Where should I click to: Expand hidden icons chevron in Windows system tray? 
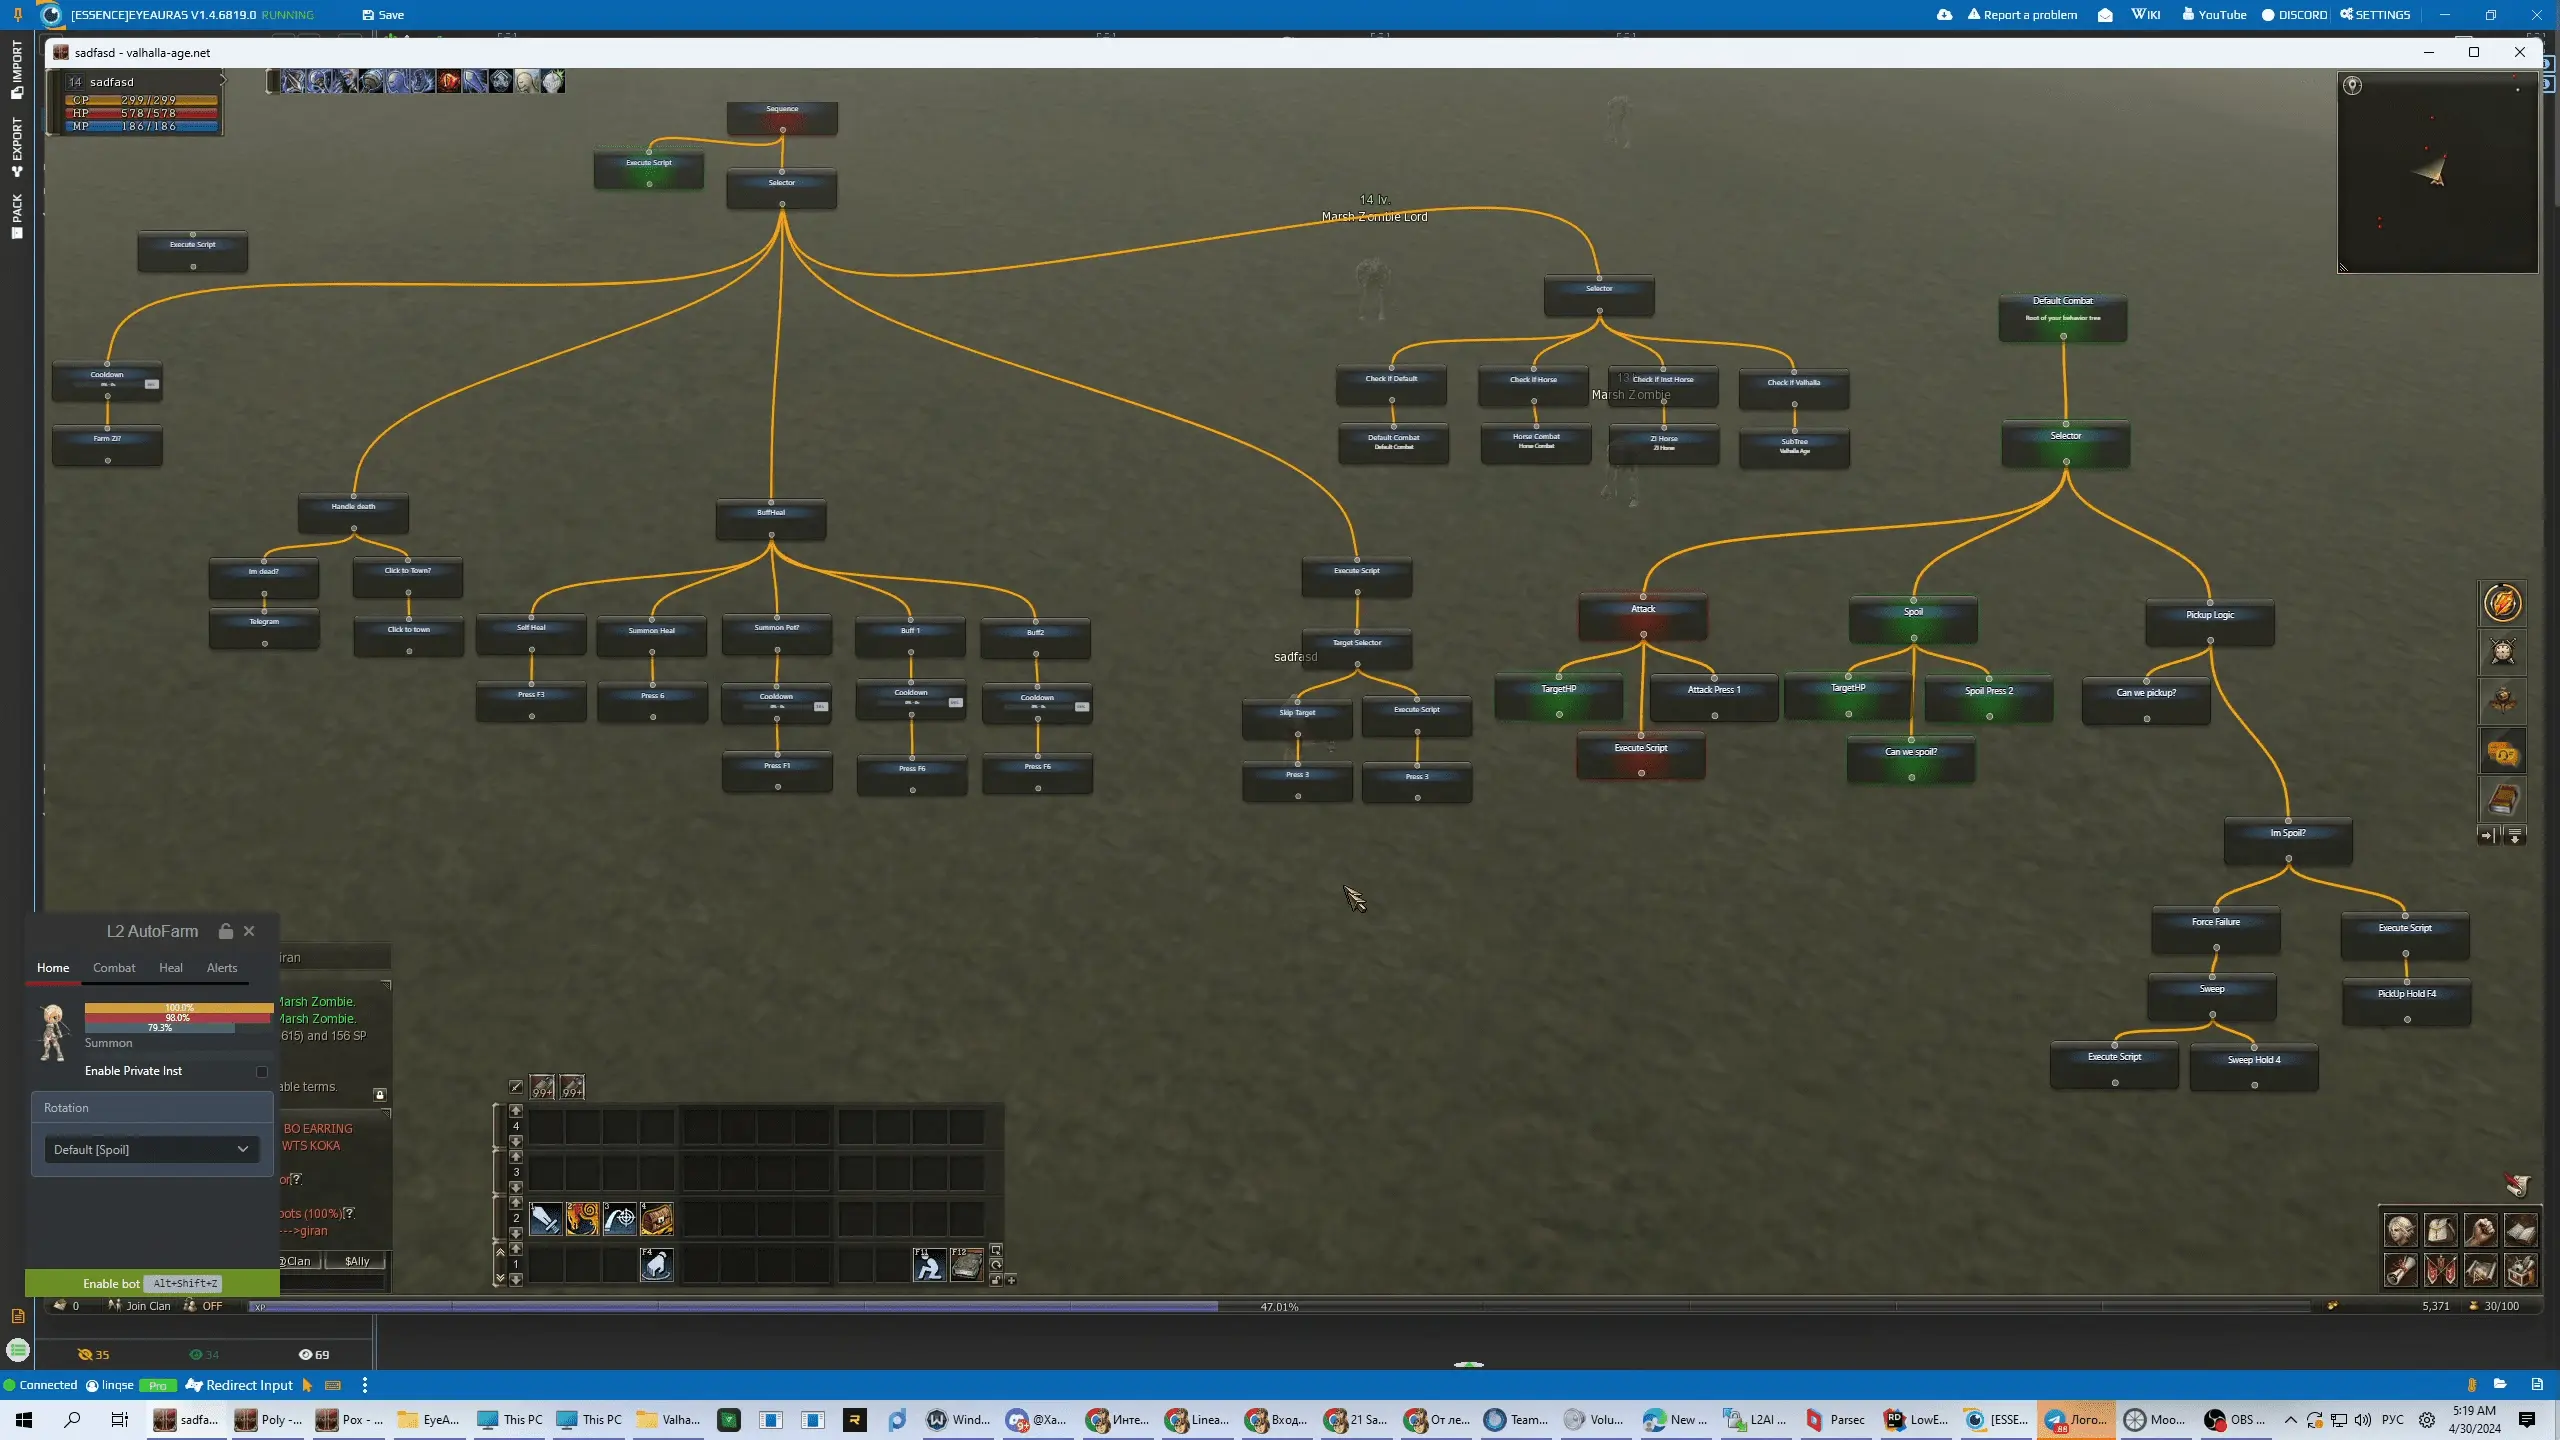coord(2291,1419)
